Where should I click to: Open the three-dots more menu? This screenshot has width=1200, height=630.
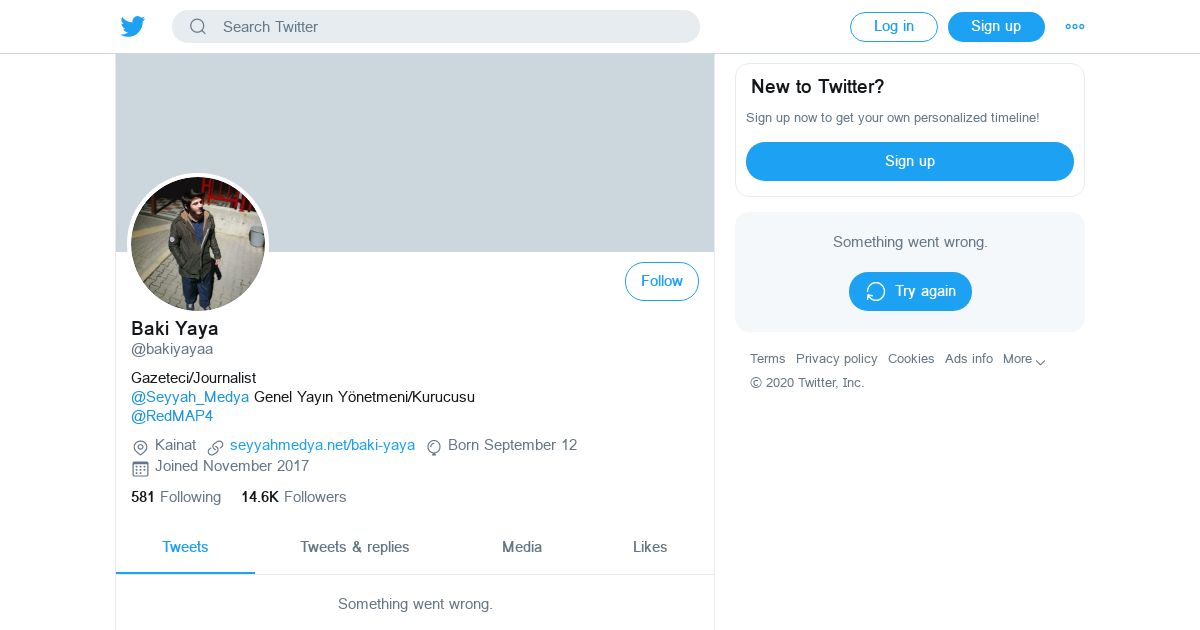(x=1075, y=27)
